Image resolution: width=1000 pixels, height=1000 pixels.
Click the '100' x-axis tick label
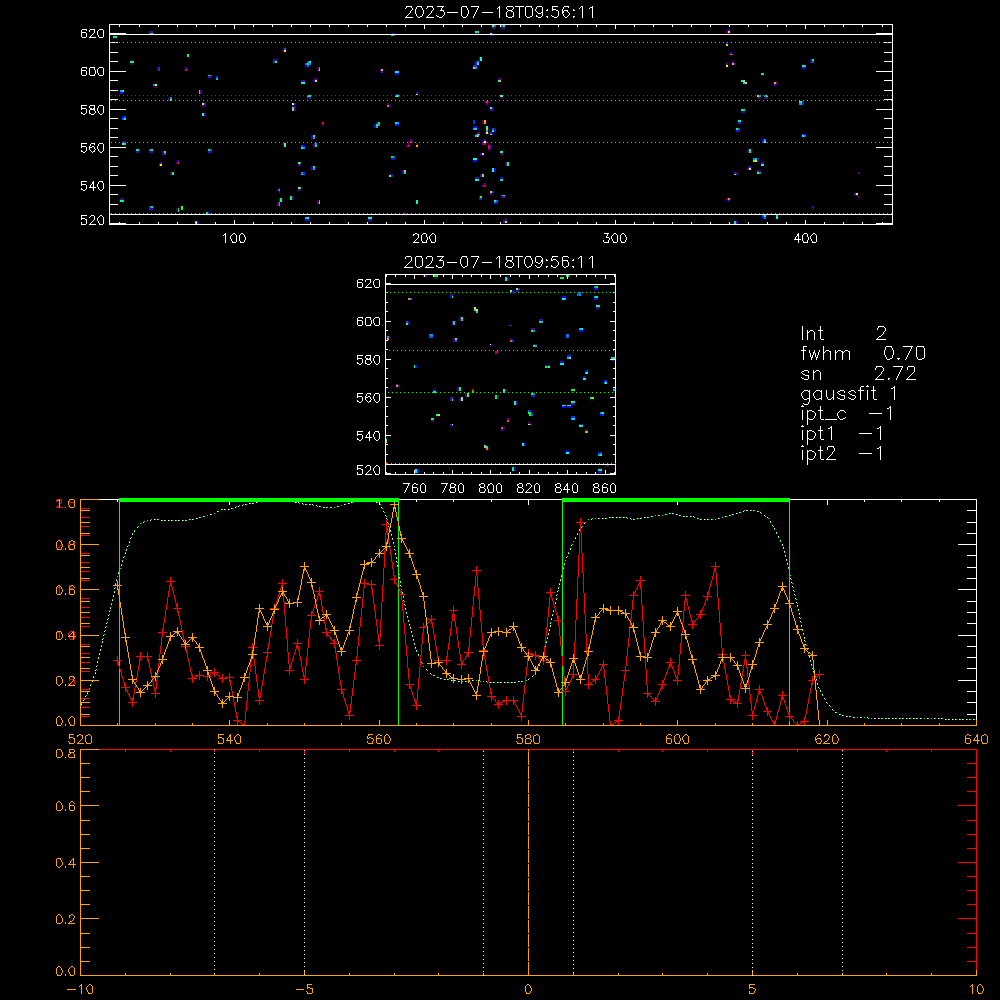click(x=234, y=239)
